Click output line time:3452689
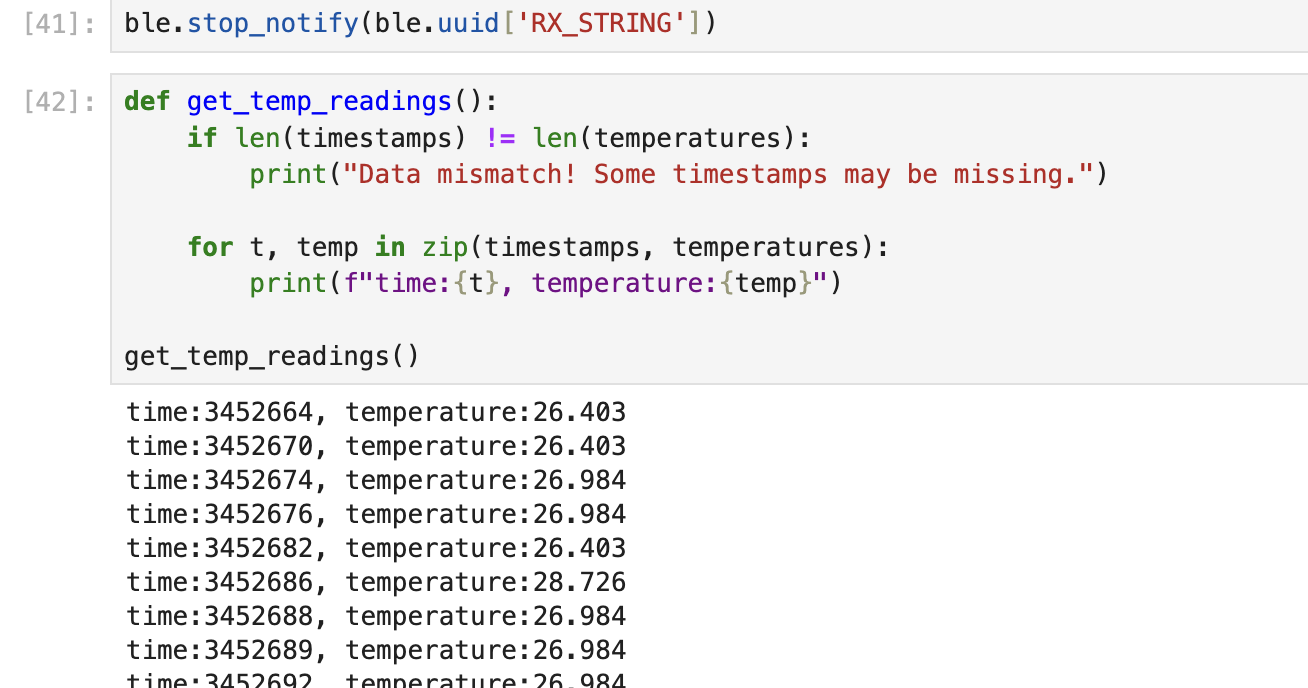Viewport: 1308px width, 688px height. [376, 650]
